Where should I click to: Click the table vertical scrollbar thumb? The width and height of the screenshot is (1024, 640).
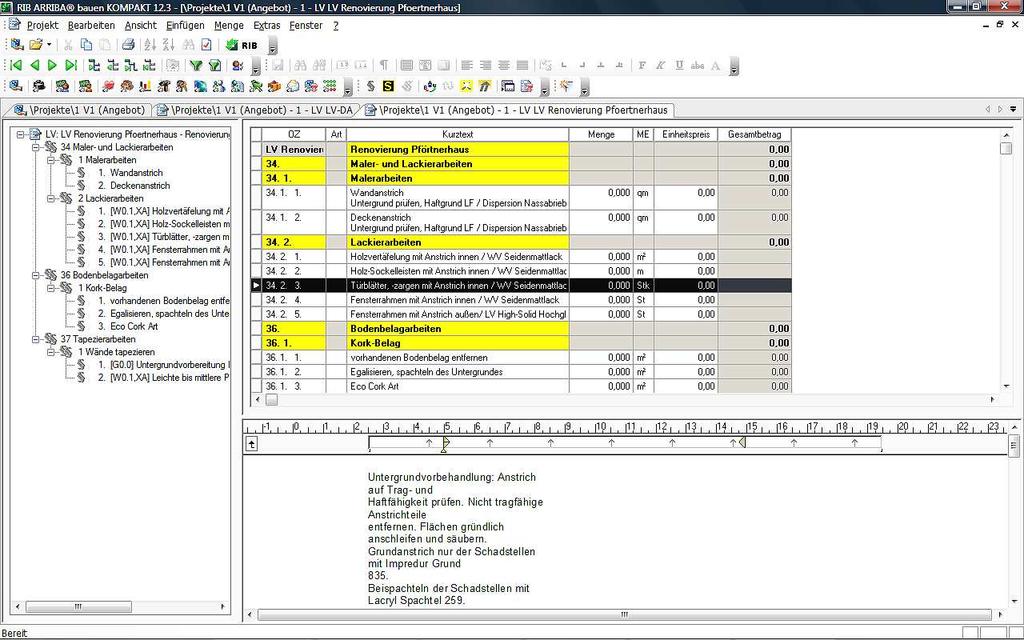[1006, 148]
